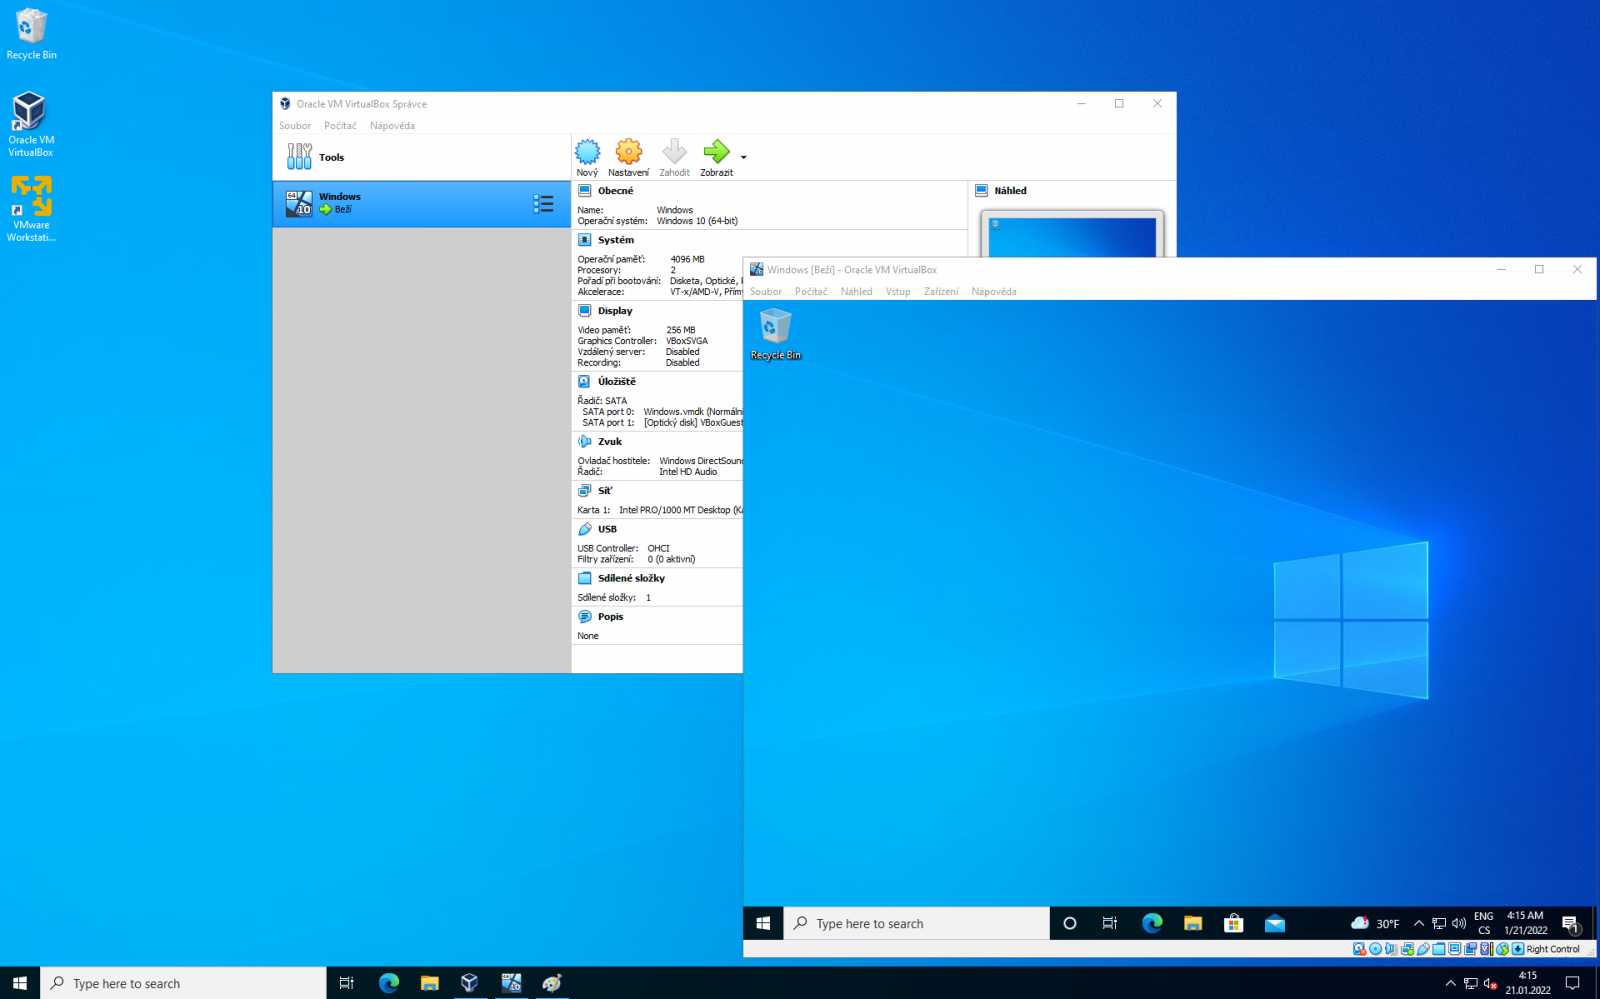Open Nápověda menu in the running VM window

click(994, 292)
